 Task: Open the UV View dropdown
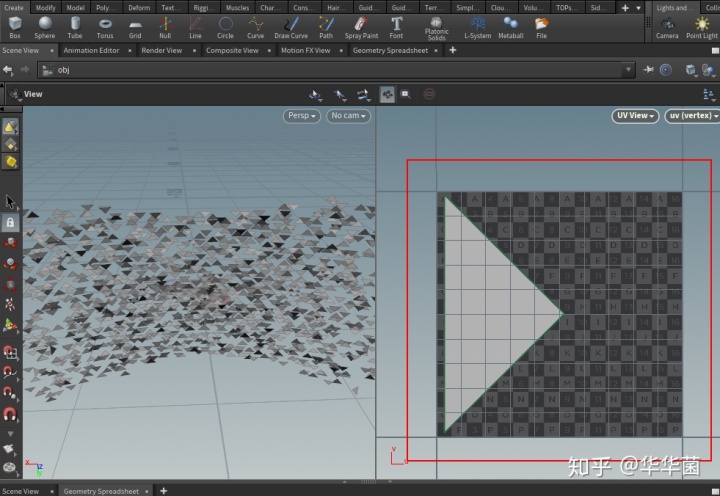tap(635, 116)
